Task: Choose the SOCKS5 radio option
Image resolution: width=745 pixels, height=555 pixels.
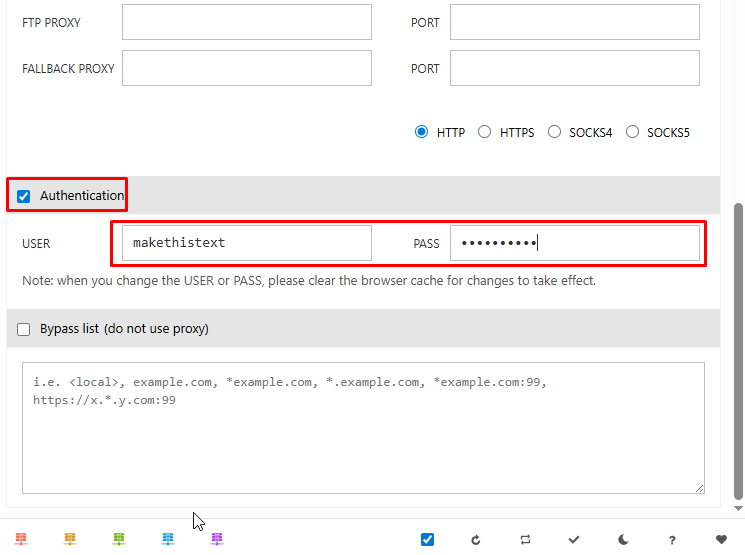Action: click(632, 132)
